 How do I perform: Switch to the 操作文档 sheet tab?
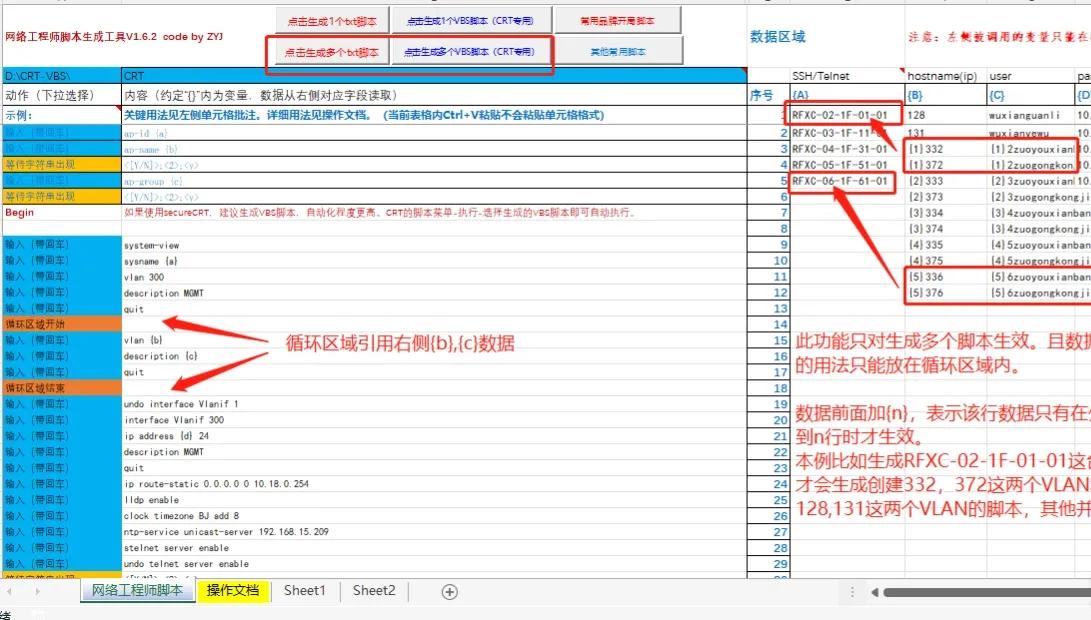(x=231, y=591)
